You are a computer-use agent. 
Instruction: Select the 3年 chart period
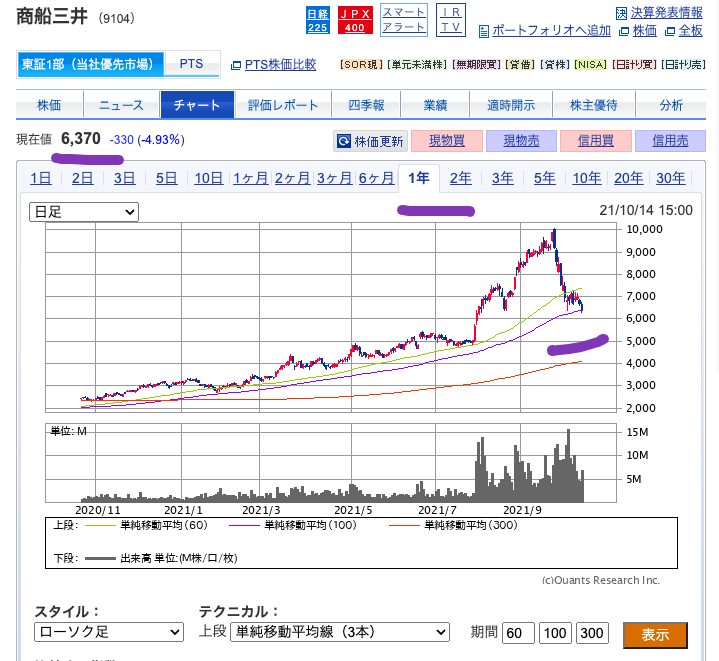[x=503, y=178]
